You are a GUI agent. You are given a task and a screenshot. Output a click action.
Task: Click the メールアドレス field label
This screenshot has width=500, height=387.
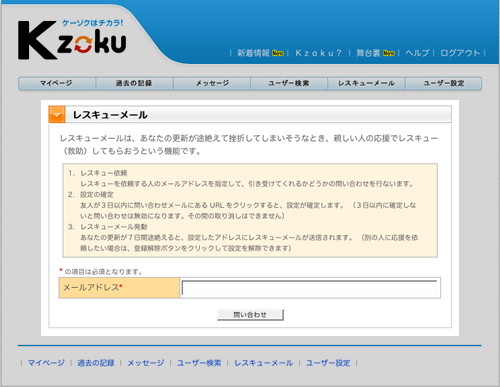coord(93,287)
